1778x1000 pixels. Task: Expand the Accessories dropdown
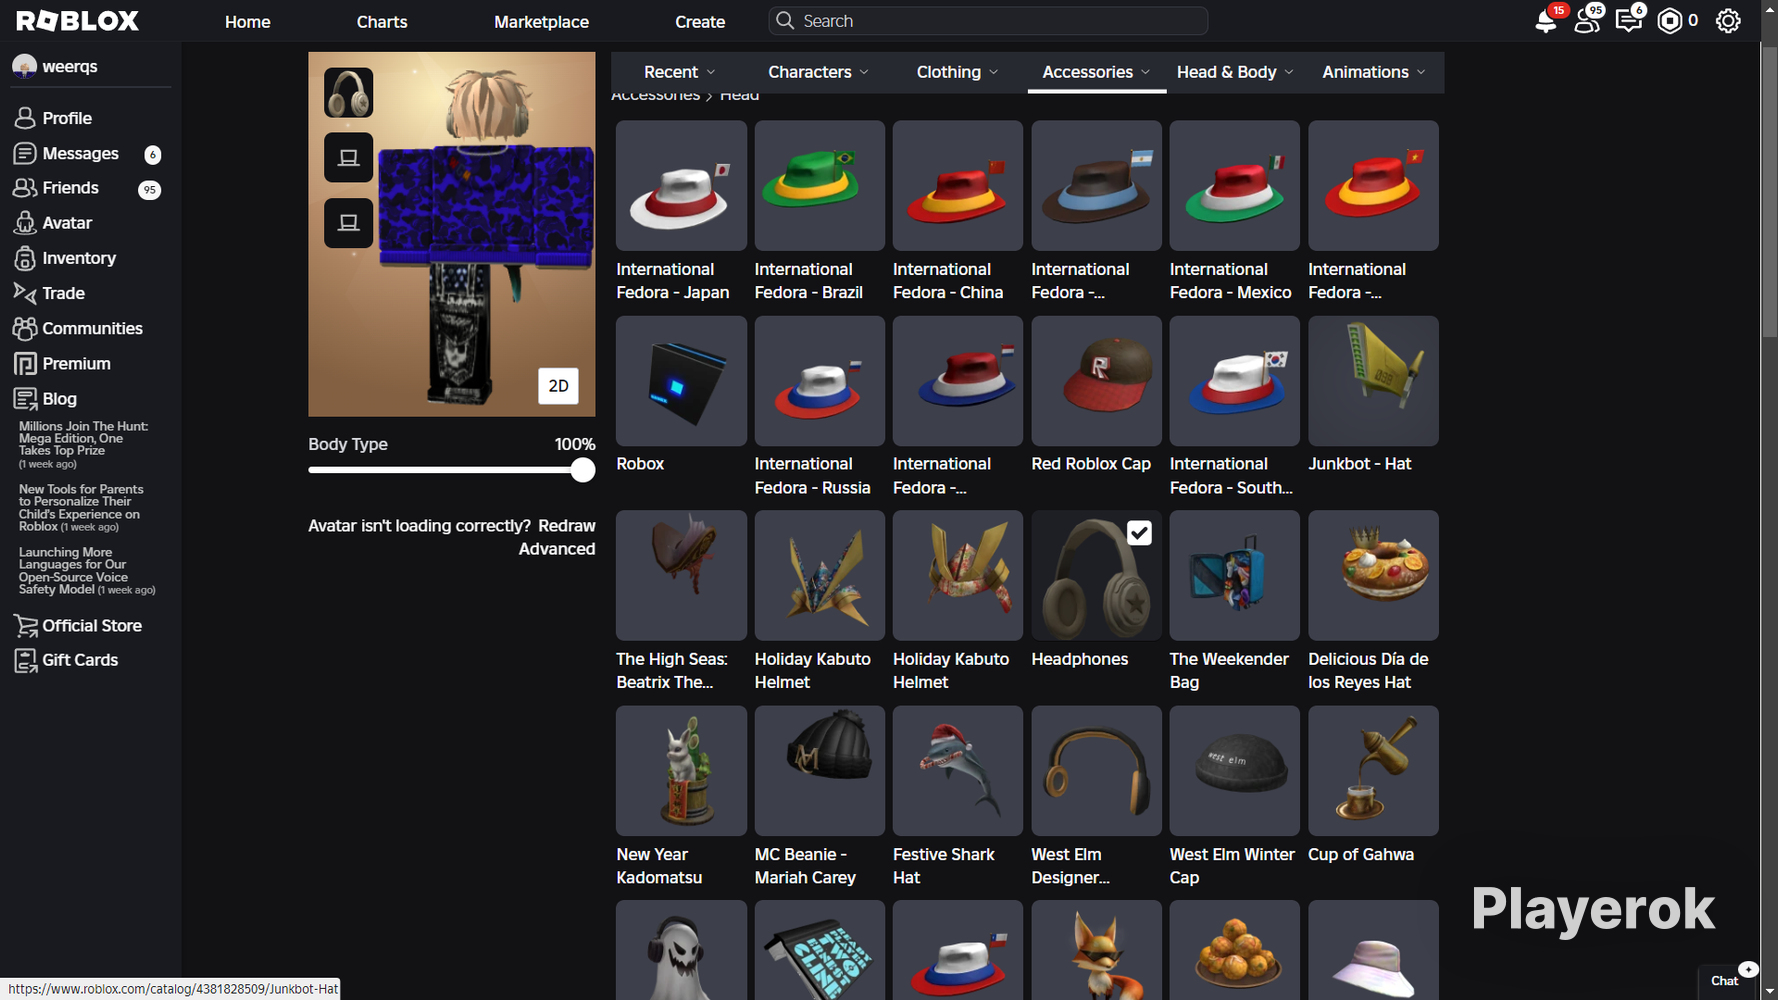1096,72
